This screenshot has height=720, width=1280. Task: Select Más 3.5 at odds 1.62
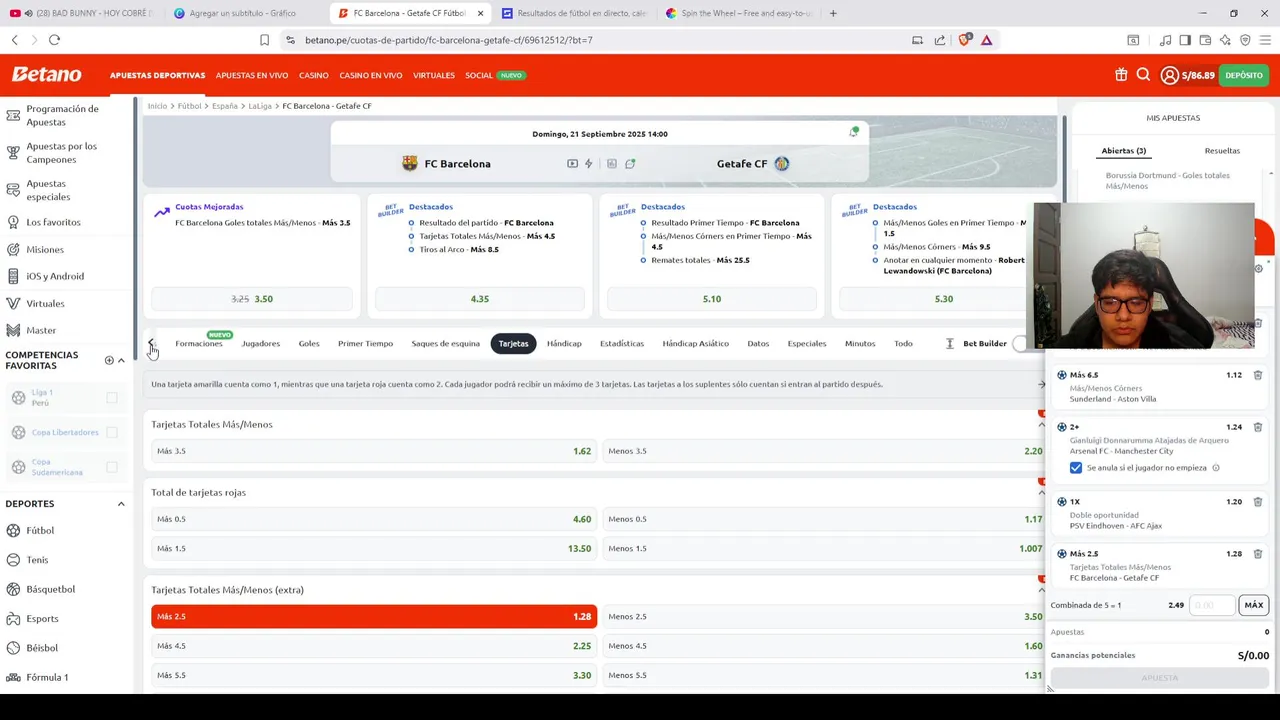[374, 451]
